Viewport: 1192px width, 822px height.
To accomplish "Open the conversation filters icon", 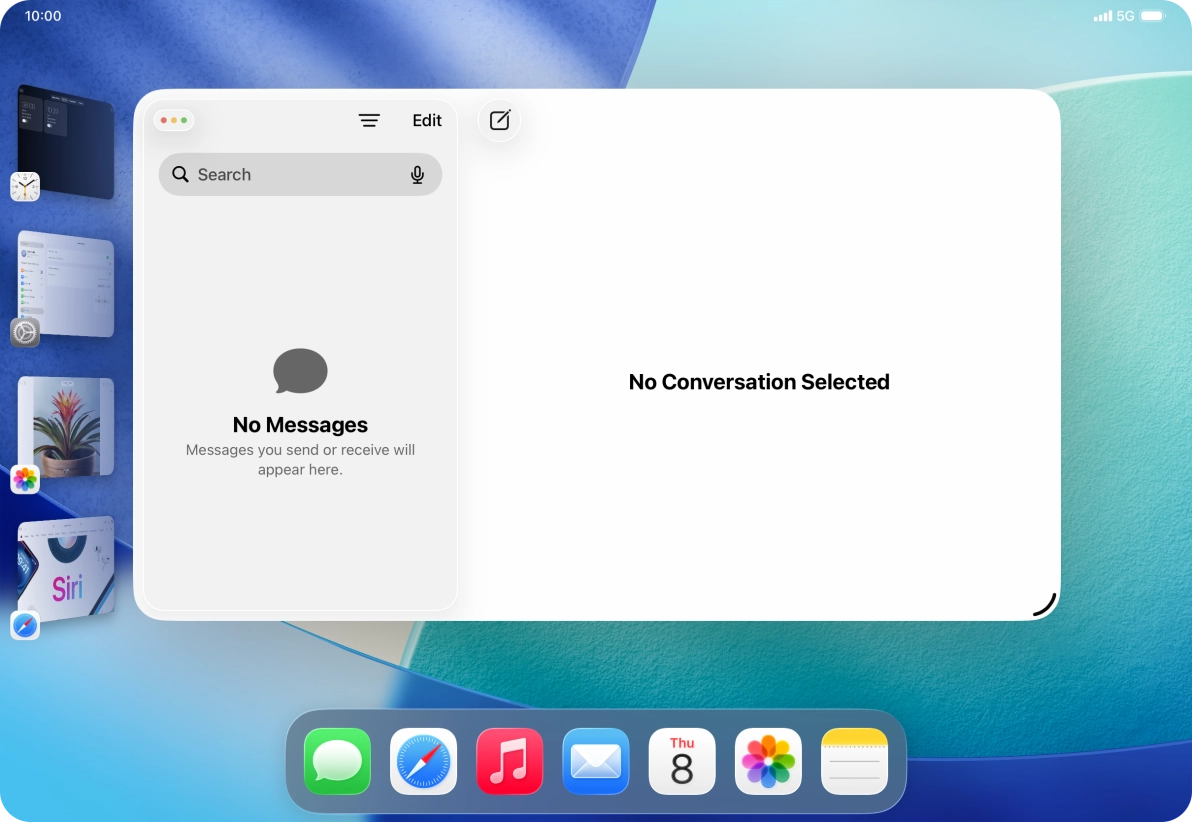I will (x=369, y=120).
